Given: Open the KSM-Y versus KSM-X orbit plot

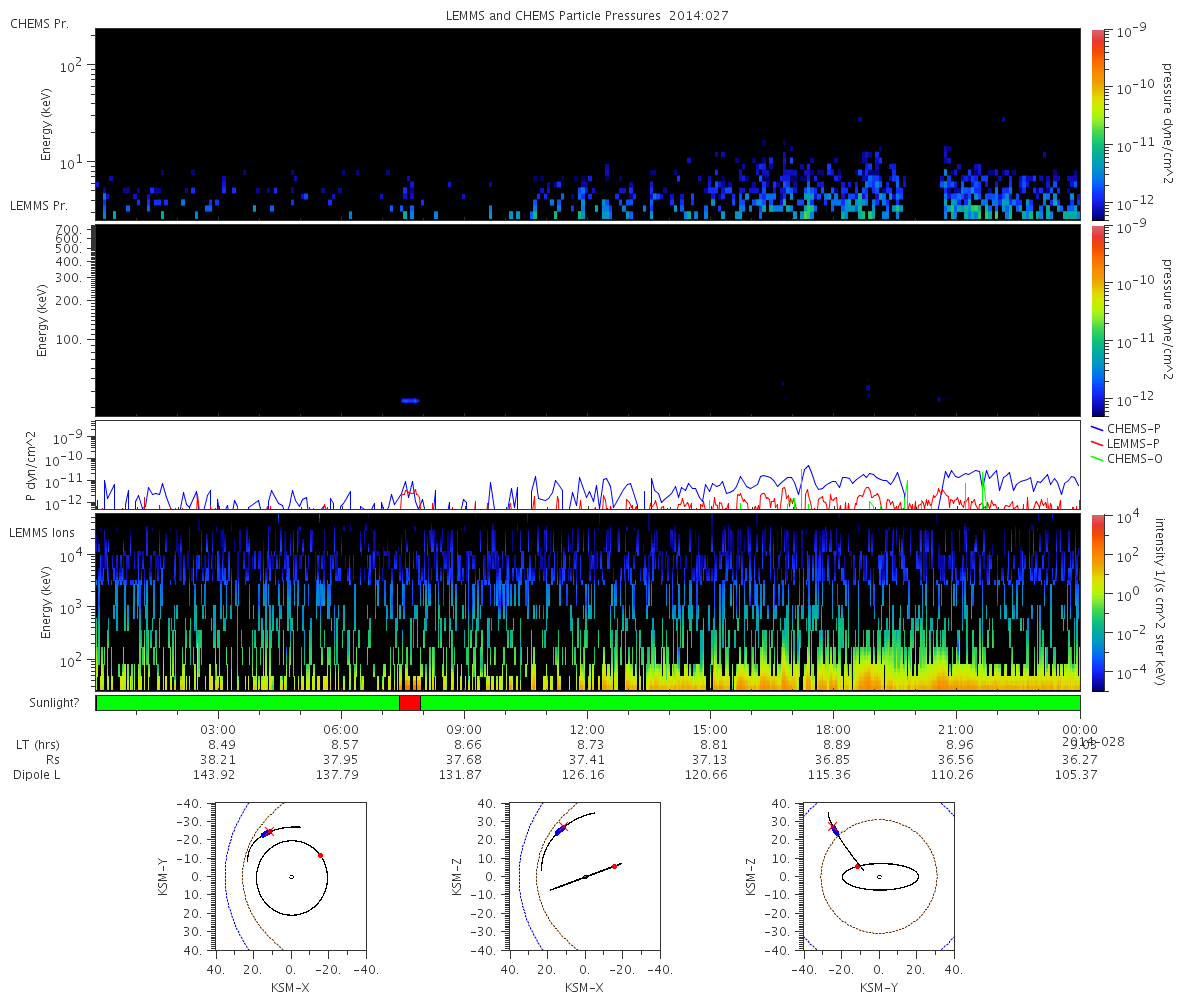Looking at the screenshot, I should (x=291, y=877).
